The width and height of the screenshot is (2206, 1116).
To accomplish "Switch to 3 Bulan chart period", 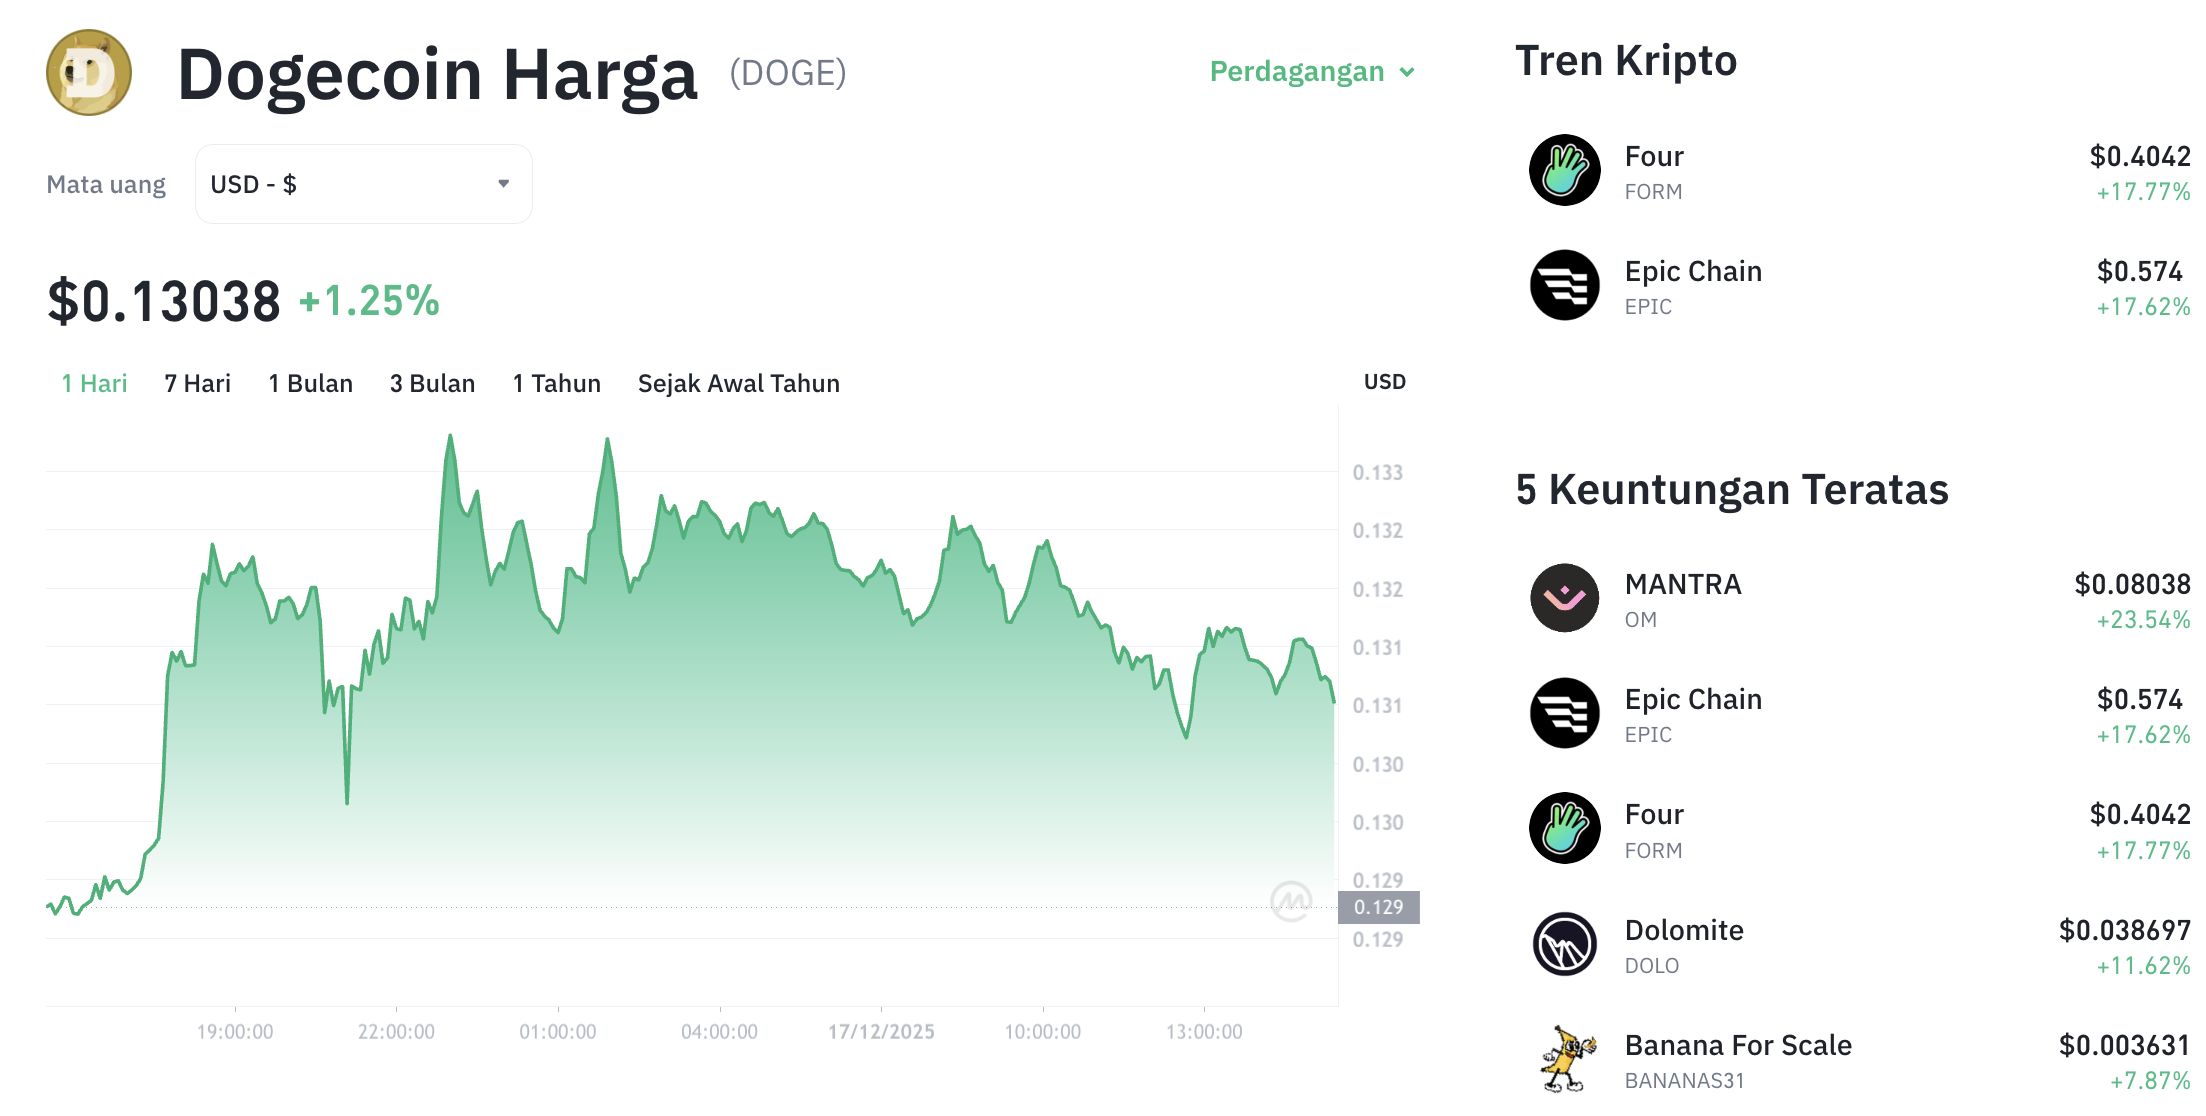I will pyautogui.click(x=432, y=383).
